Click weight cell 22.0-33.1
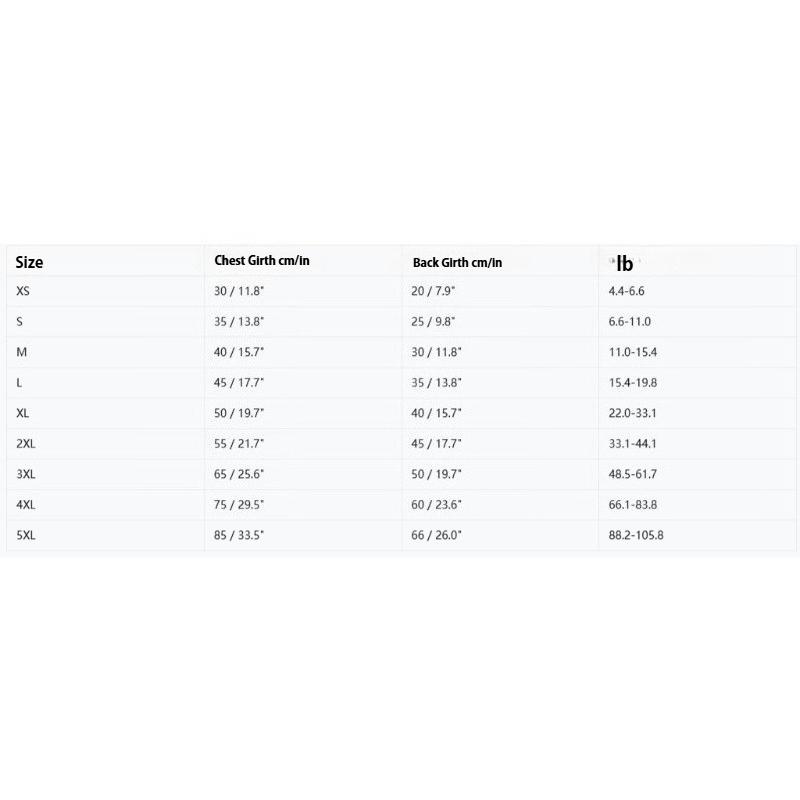800x800 pixels. (632, 413)
